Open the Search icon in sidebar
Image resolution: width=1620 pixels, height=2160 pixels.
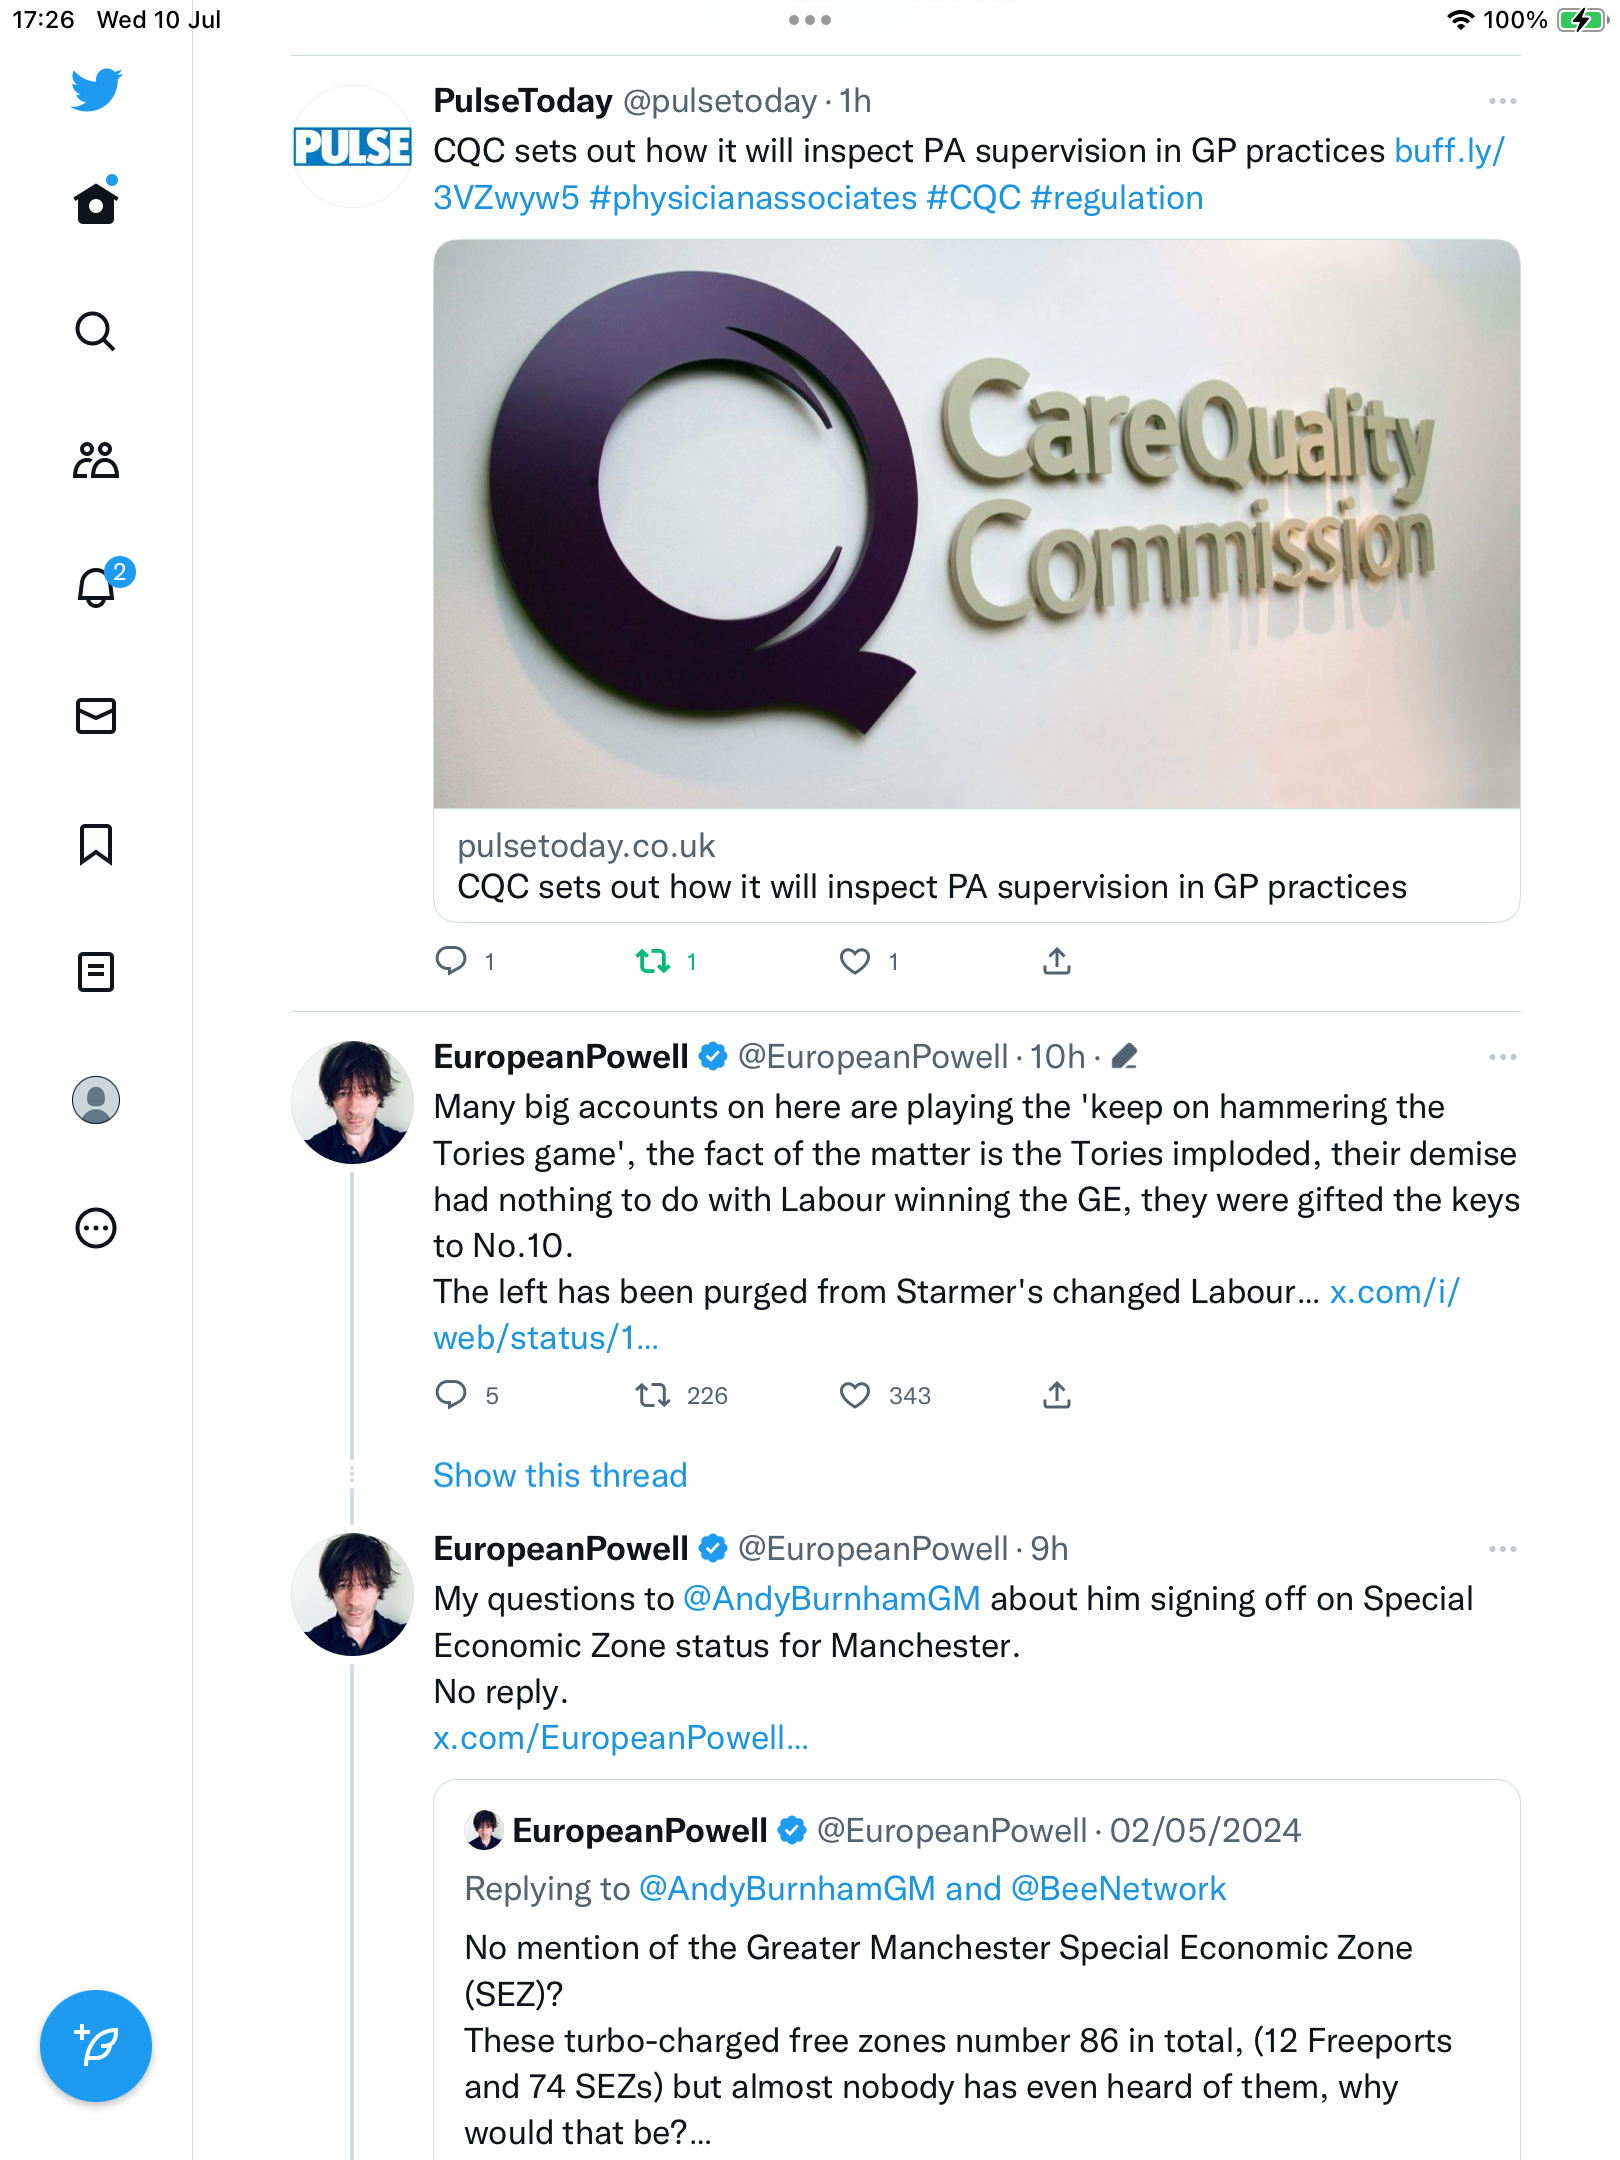95,331
